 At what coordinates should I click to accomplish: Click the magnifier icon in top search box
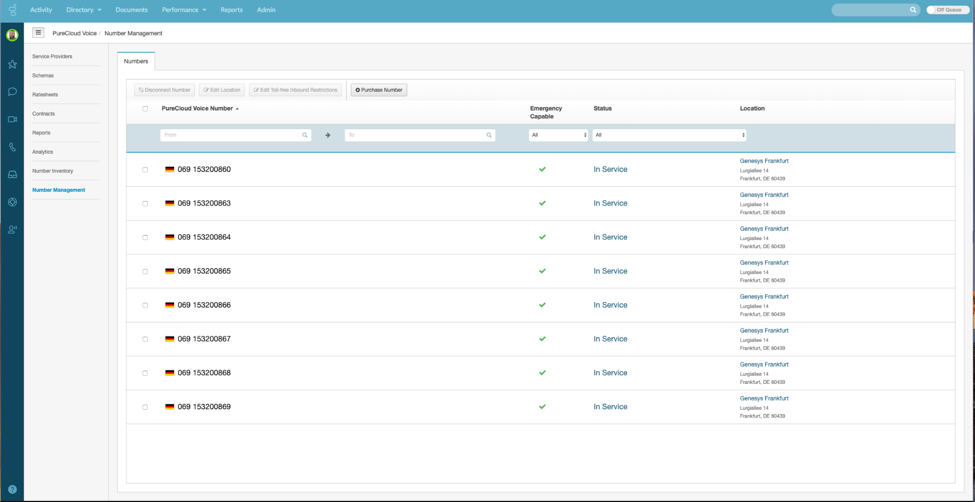tap(913, 10)
